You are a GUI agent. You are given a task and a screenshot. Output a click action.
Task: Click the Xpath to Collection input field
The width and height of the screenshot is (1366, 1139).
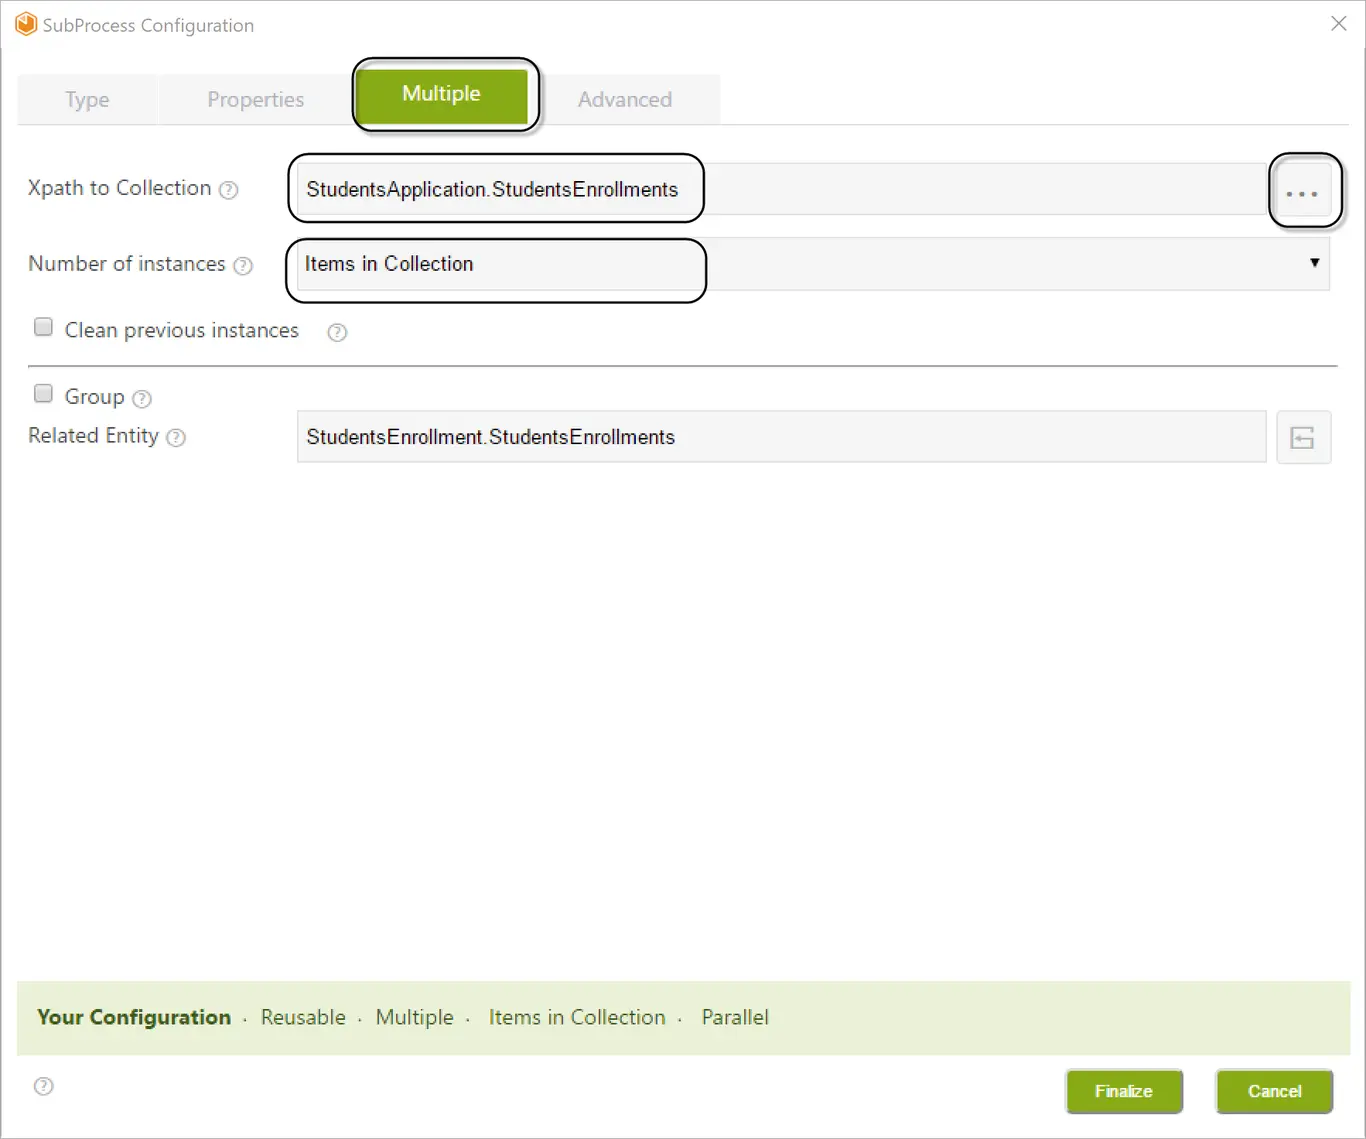[x=782, y=189]
